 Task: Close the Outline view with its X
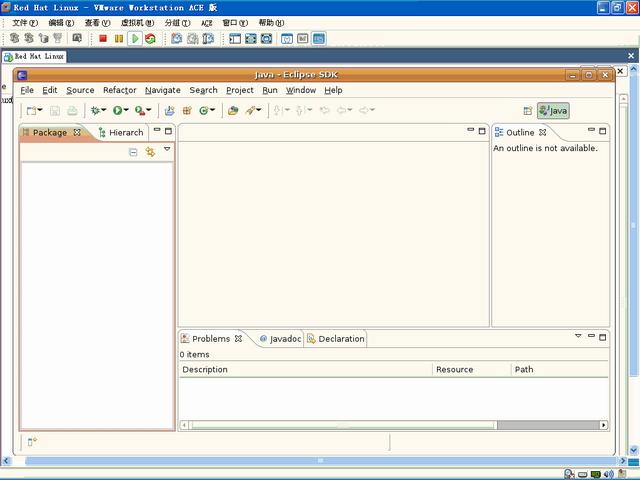[542, 132]
